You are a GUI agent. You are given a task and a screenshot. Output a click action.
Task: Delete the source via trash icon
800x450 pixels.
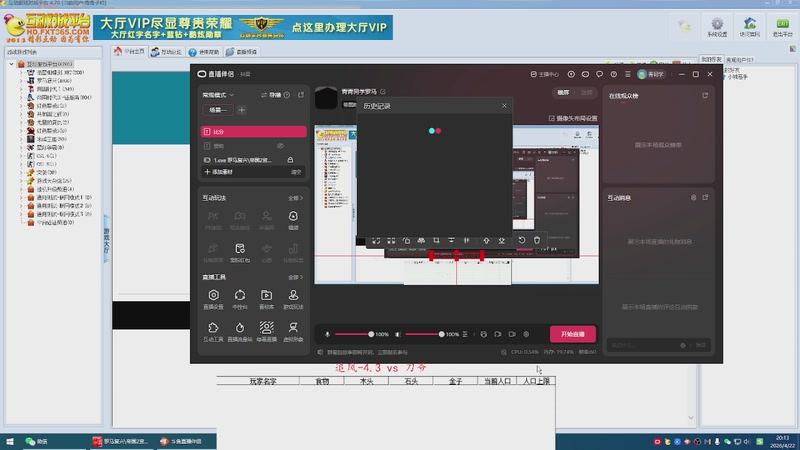point(537,240)
